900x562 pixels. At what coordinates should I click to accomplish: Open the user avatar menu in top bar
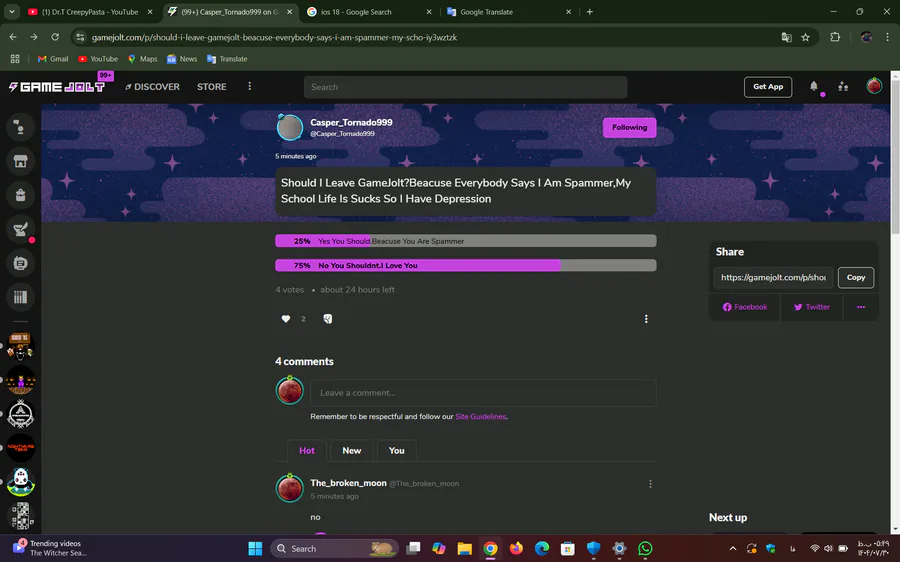tap(874, 86)
